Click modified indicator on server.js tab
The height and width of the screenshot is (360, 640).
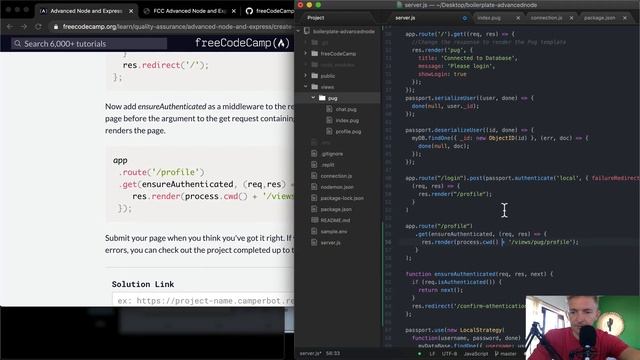click(464, 18)
